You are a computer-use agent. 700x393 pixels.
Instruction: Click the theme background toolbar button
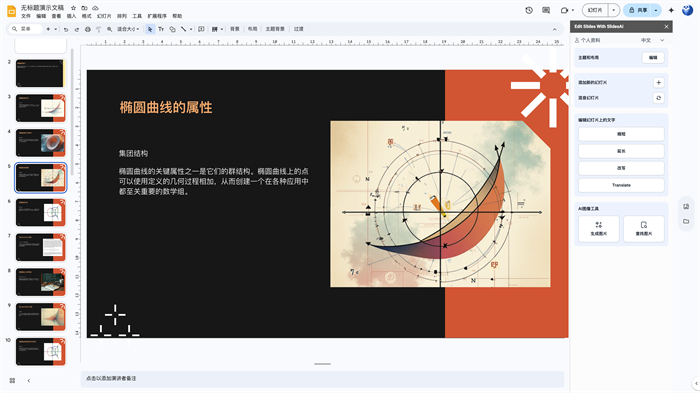pyautogui.click(x=275, y=29)
